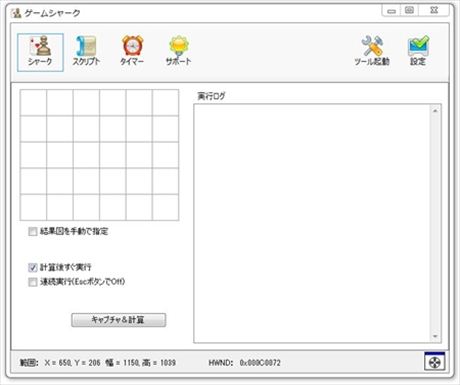This screenshot has height=385, width=460.
Task: Open the 設定 settings icon
Action: pos(418,51)
